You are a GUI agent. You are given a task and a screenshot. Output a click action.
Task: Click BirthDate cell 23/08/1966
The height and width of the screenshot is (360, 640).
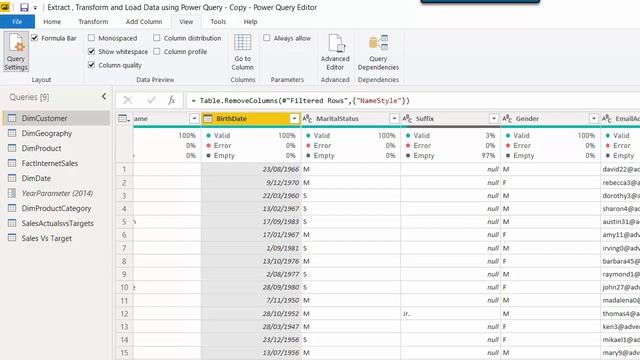coord(251,169)
